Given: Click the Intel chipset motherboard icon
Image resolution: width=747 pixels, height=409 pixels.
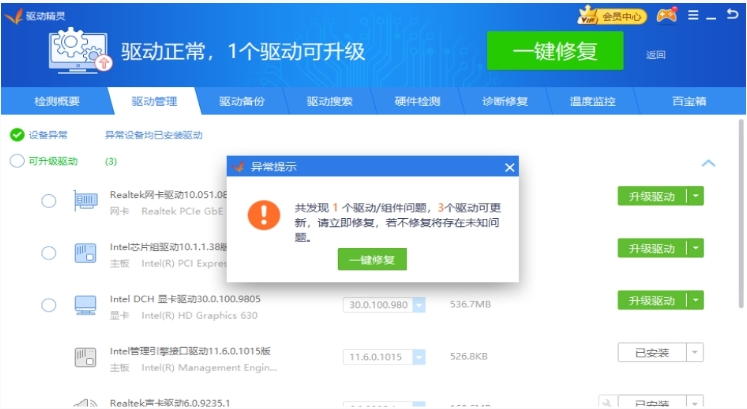Looking at the screenshot, I should [86, 253].
